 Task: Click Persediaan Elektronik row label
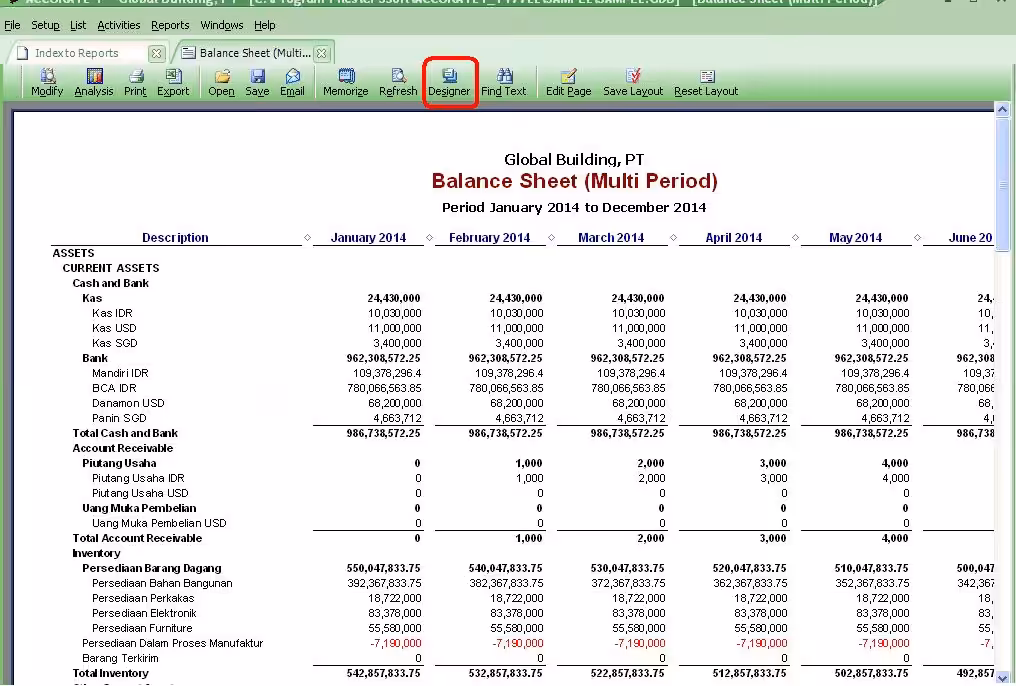pos(144,613)
